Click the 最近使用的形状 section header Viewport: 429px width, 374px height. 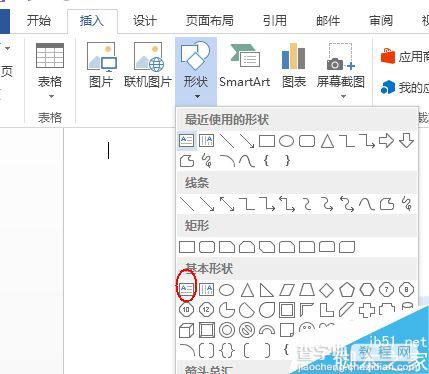pyautogui.click(x=227, y=119)
